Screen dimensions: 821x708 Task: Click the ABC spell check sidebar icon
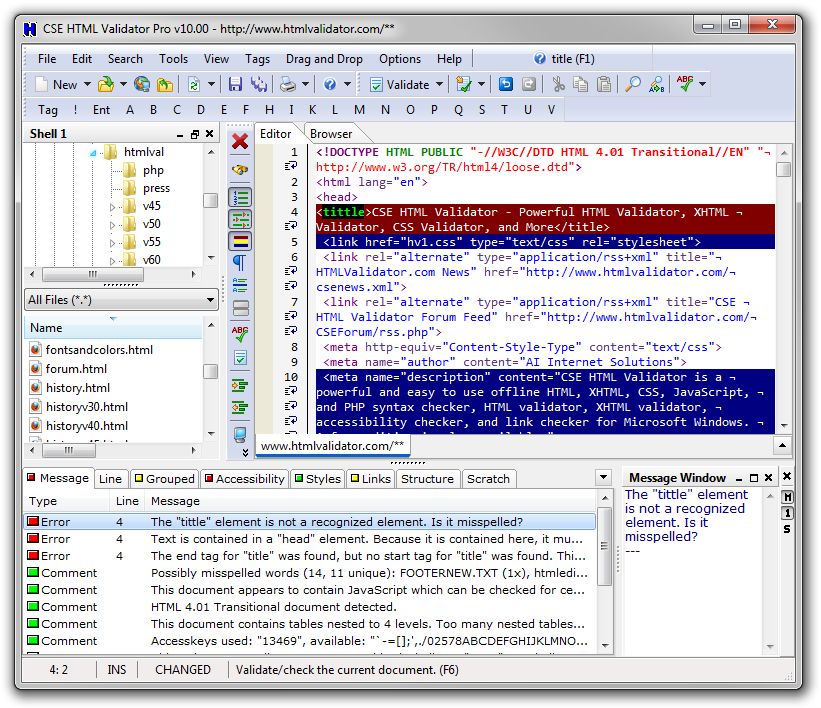coord(240,333)
